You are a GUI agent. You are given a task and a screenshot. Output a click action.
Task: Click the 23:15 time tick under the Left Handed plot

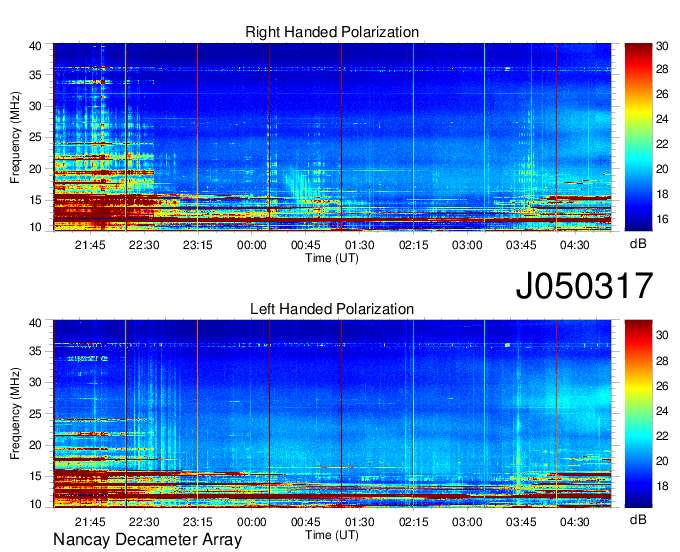pyautogui.click(x=198, y=522)
